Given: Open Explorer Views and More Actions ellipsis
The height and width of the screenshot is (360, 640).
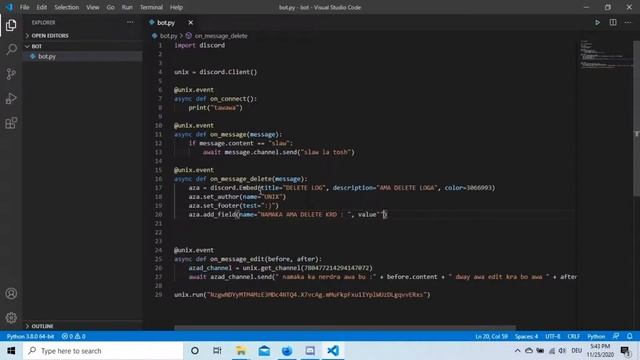Looking at the screenshot, I should (x=130, y=22).
